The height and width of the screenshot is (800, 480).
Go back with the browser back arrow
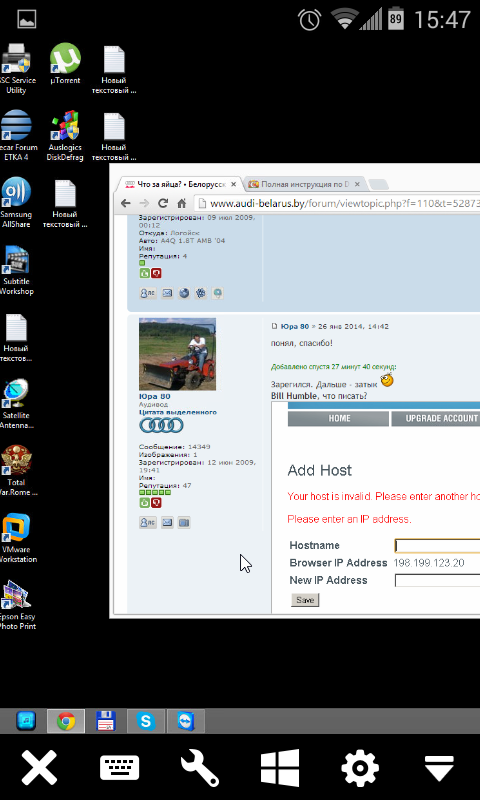[x=125, y=204]
